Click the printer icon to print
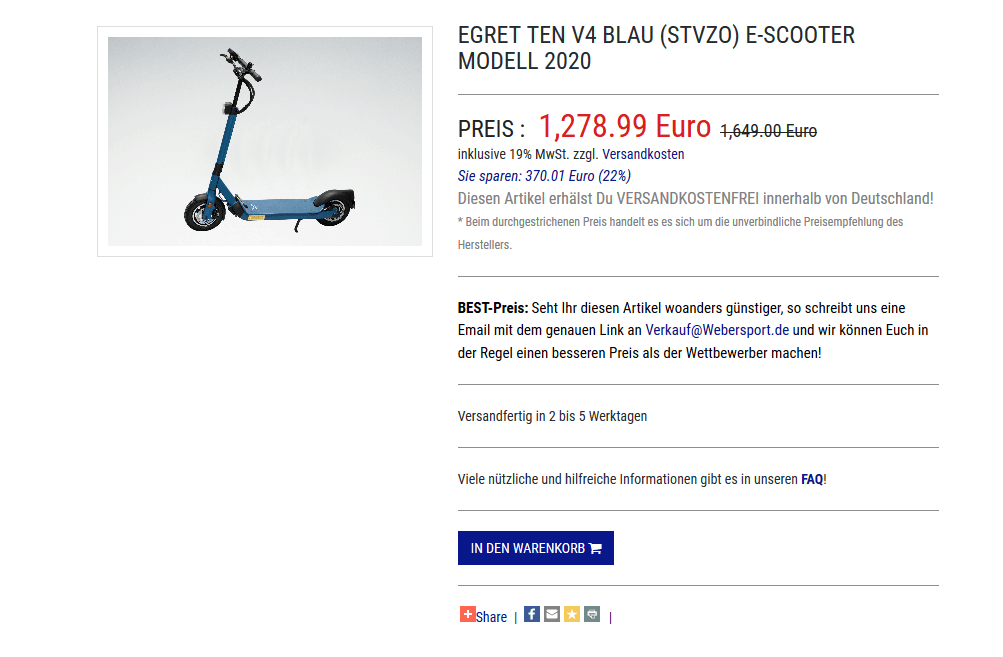The height and width of the screenshot is (657, 1003). (592, 614)
